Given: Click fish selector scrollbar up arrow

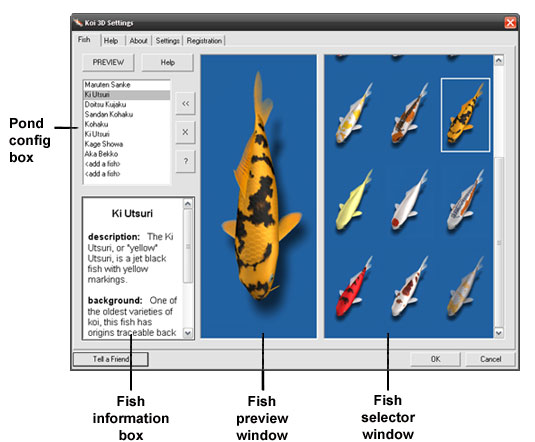Looking at the screenshot, I should (499, 61).
